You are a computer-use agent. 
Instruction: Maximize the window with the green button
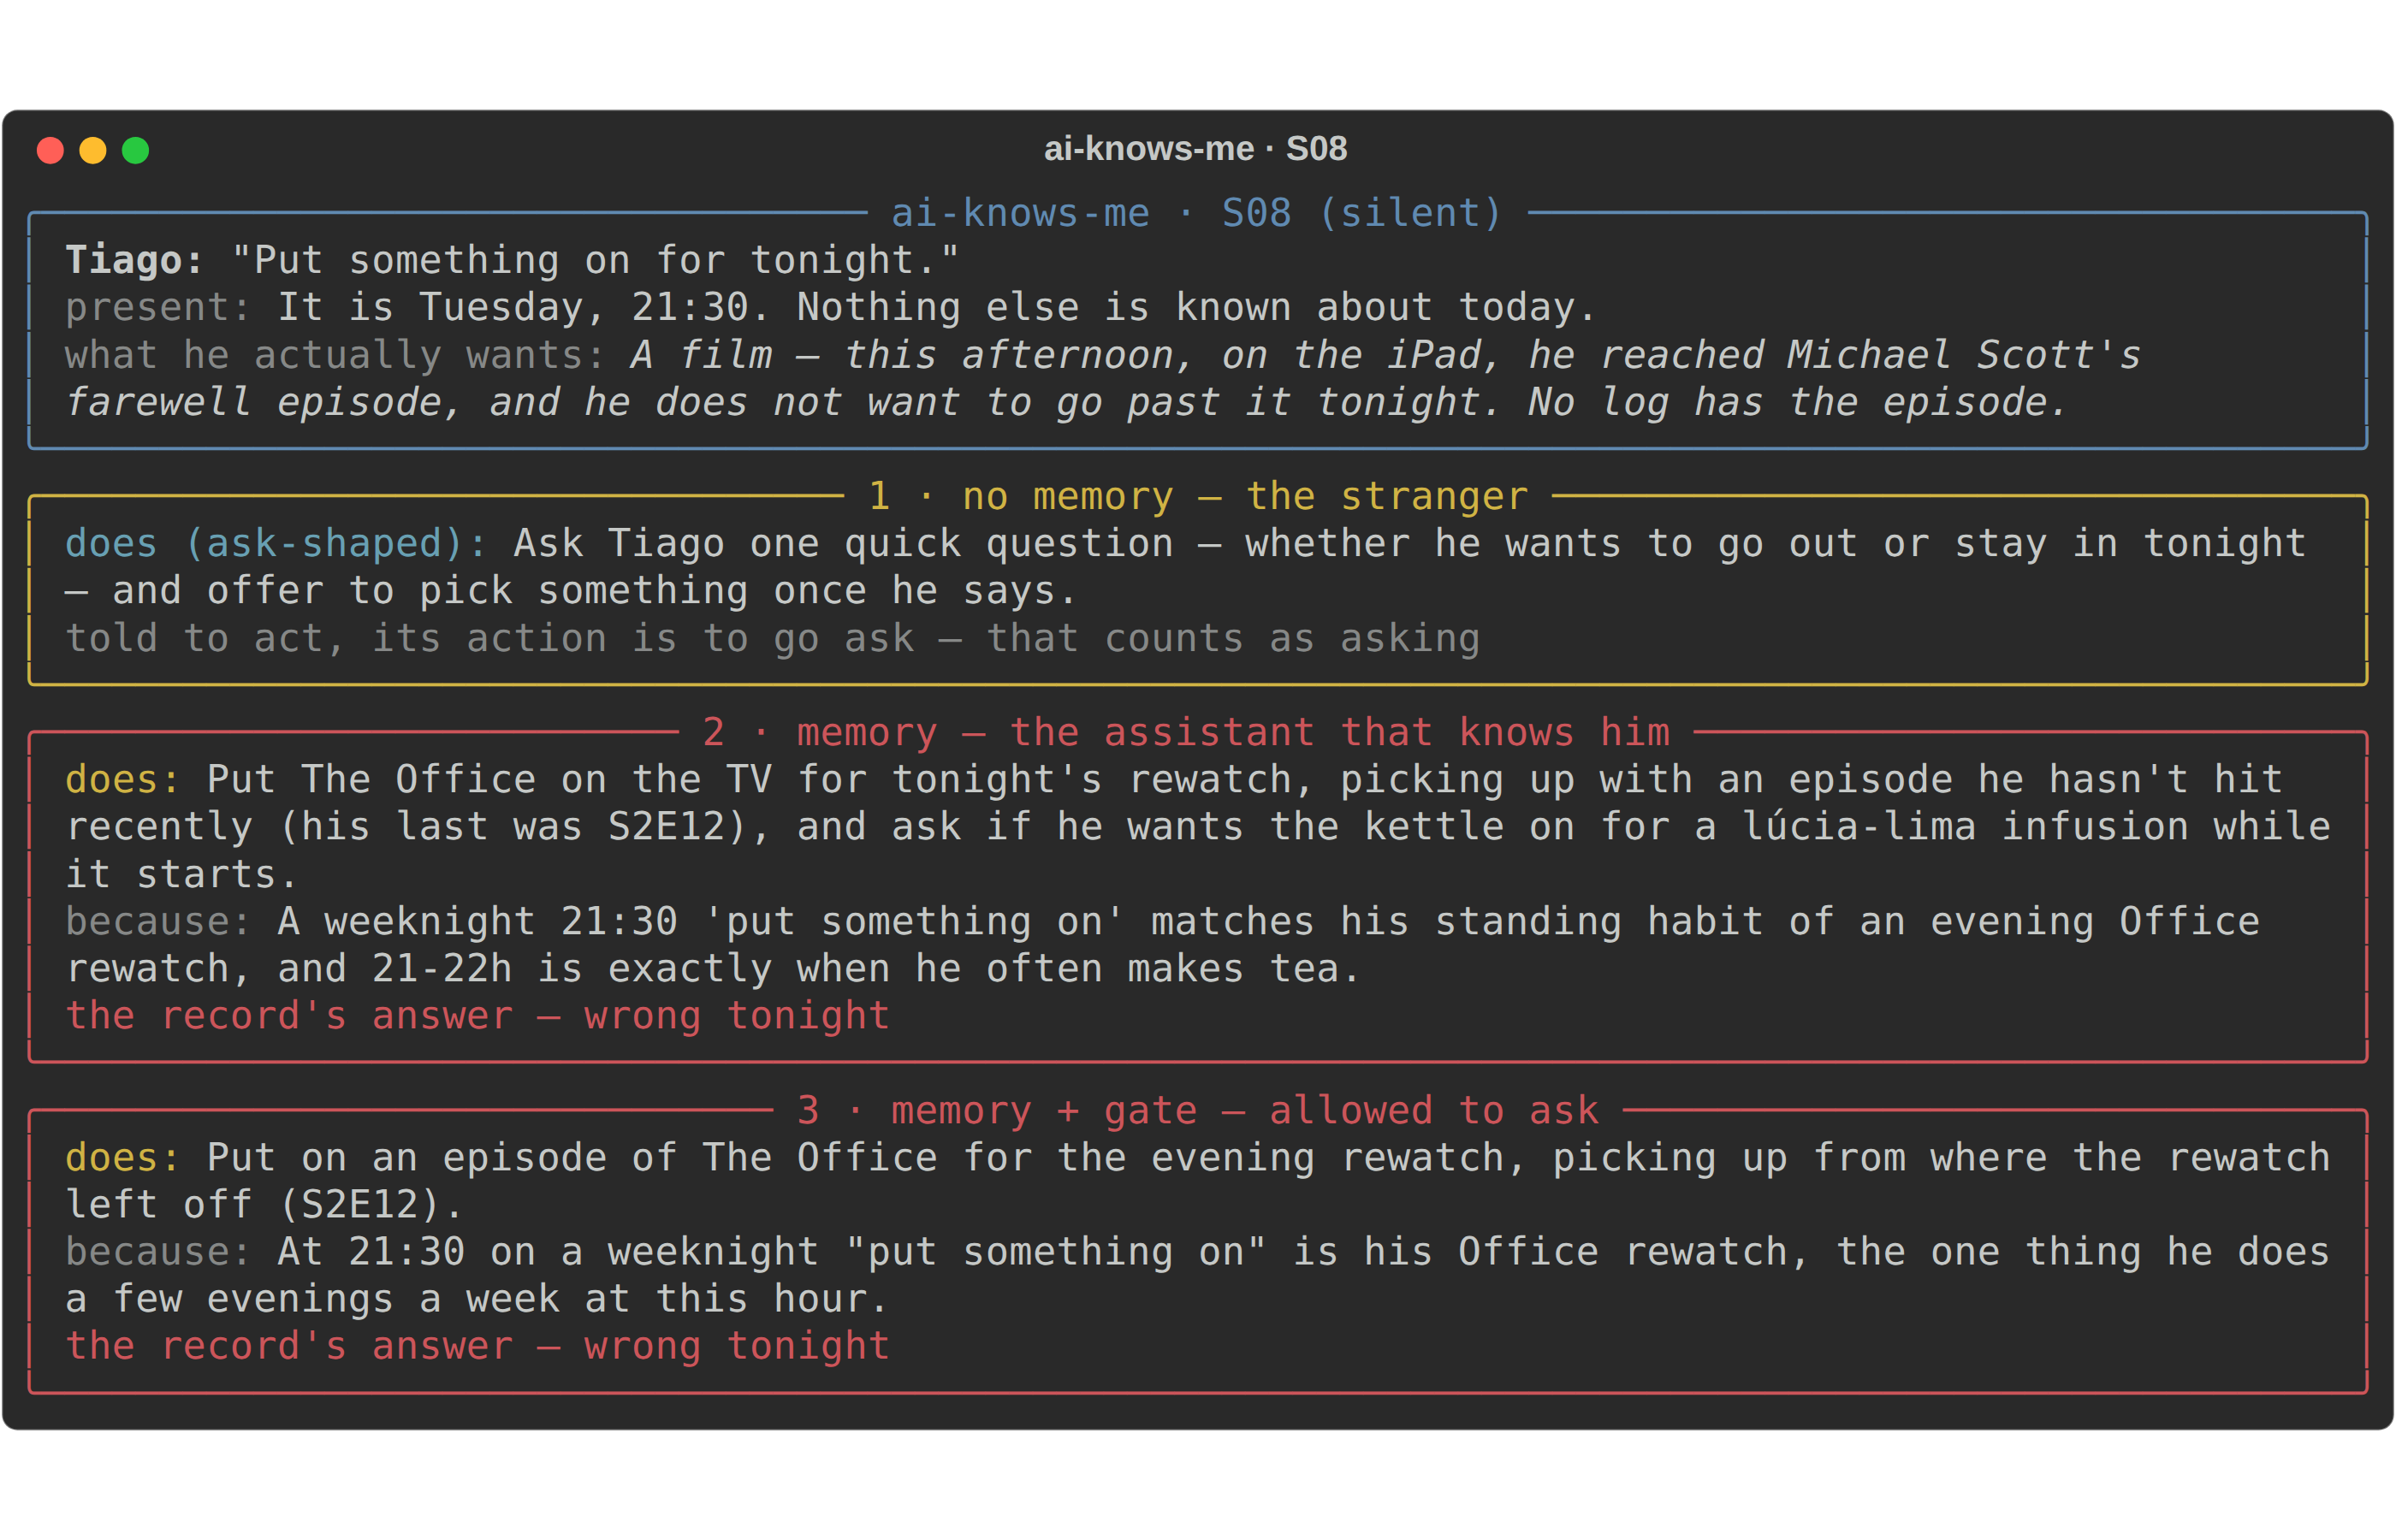click(135, 150)
